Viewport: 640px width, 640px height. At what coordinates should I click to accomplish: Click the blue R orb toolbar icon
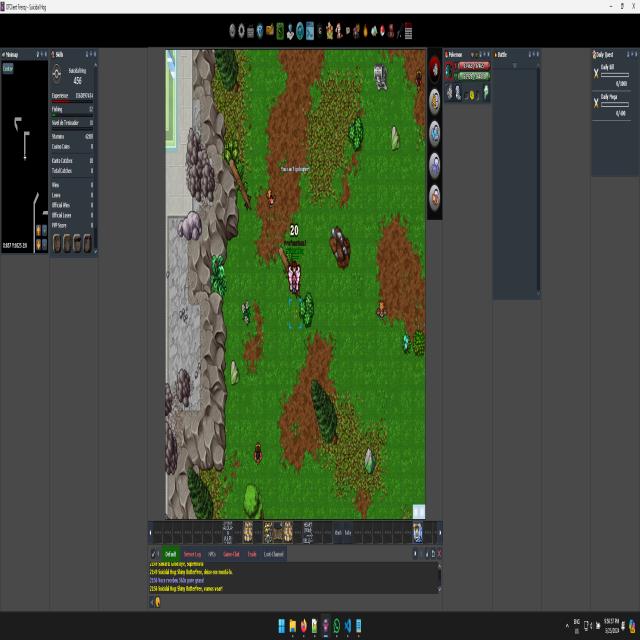click(260, 31)
